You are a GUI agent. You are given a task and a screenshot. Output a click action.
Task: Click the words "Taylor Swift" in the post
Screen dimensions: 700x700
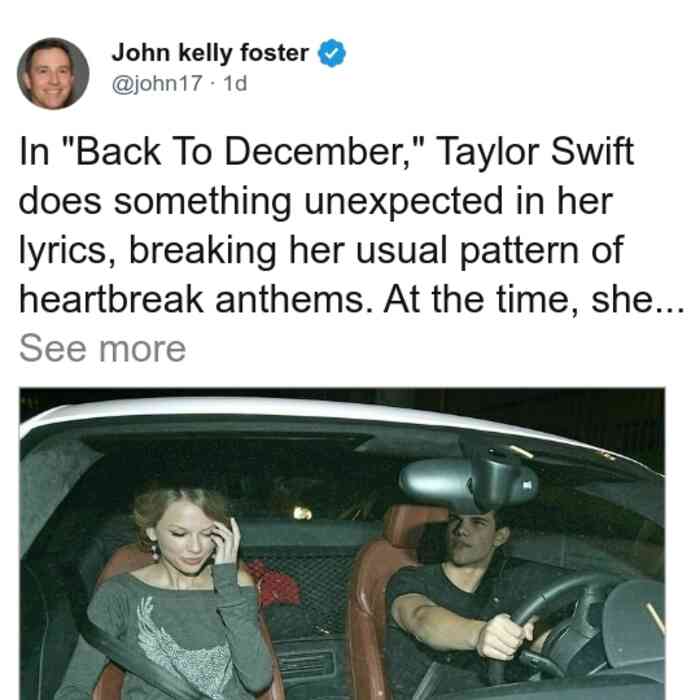(x=535, y=153)
